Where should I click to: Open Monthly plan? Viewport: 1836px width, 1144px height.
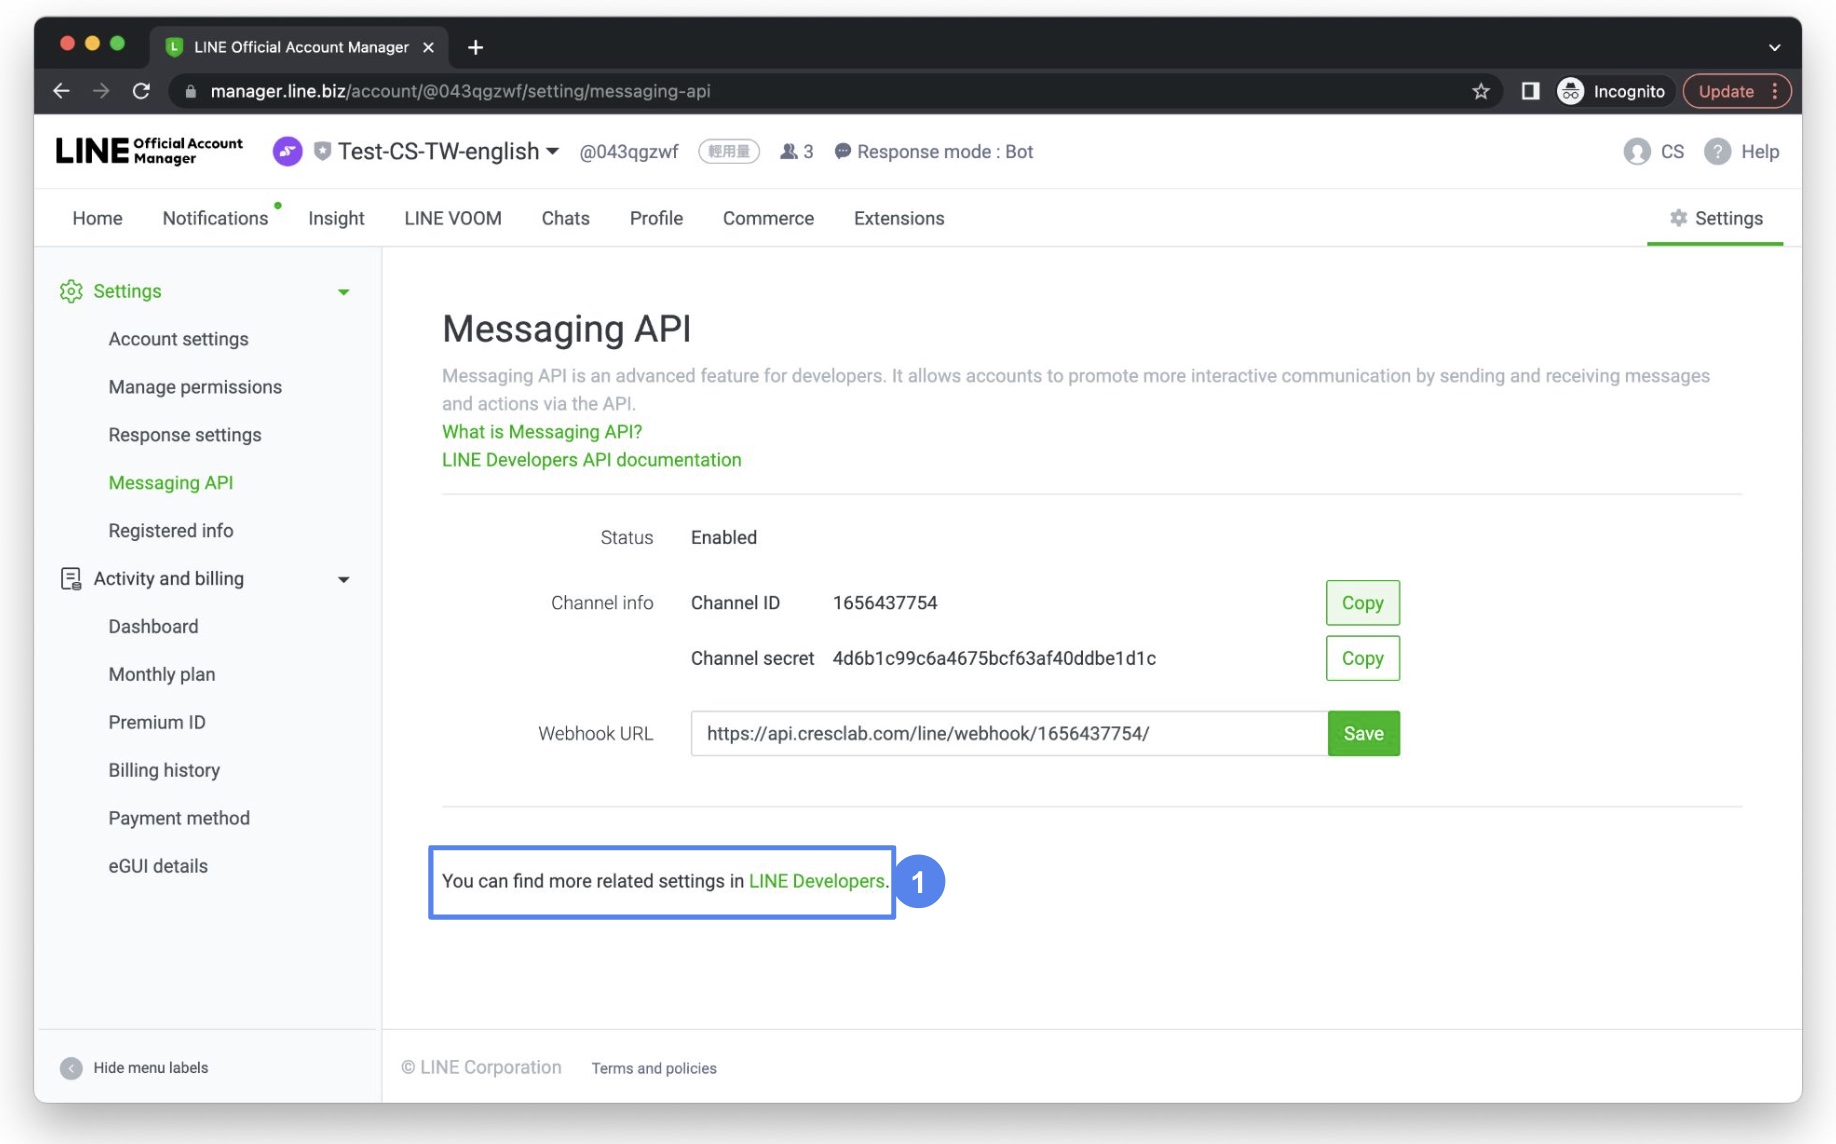pos(162,675)
